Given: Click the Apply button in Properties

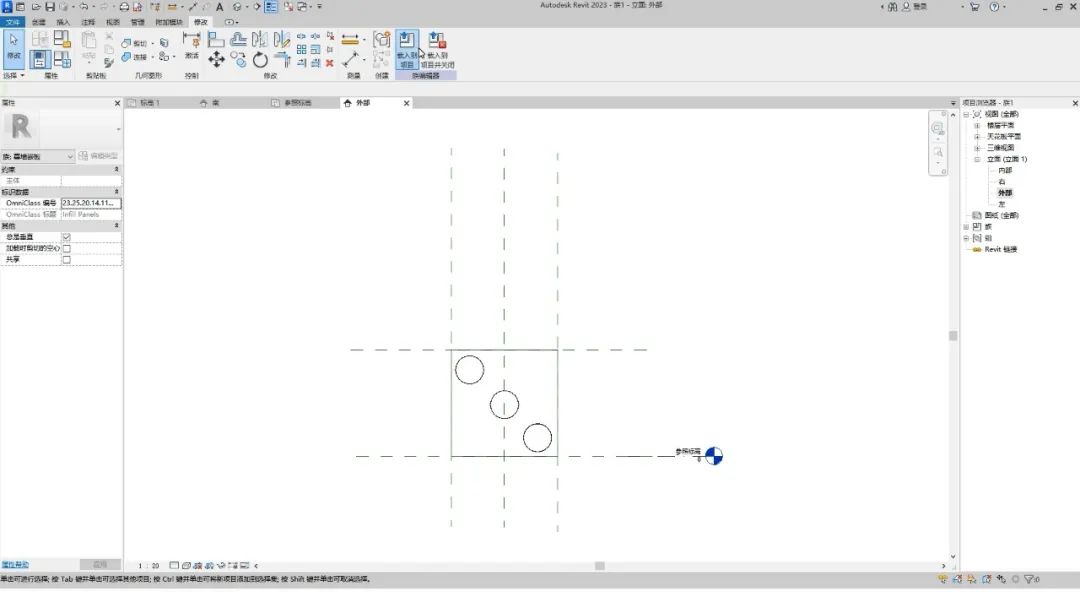Looking at the screenshot, I should tap(100, 565).
